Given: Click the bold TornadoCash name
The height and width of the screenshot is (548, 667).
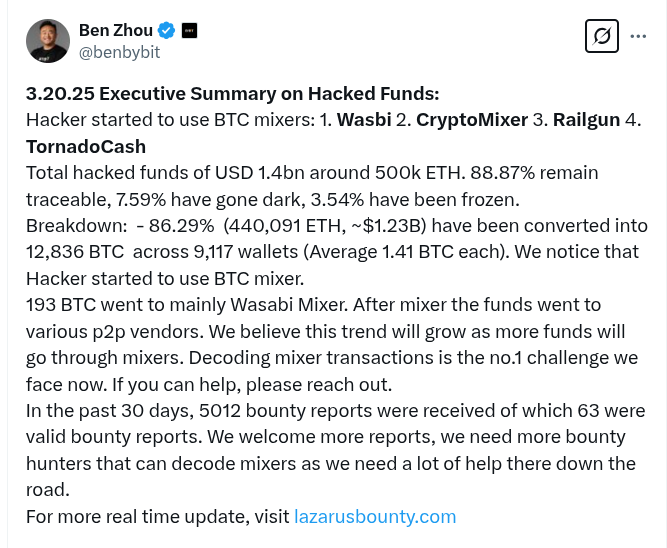Looking at the screenshot, I should 86,147.
